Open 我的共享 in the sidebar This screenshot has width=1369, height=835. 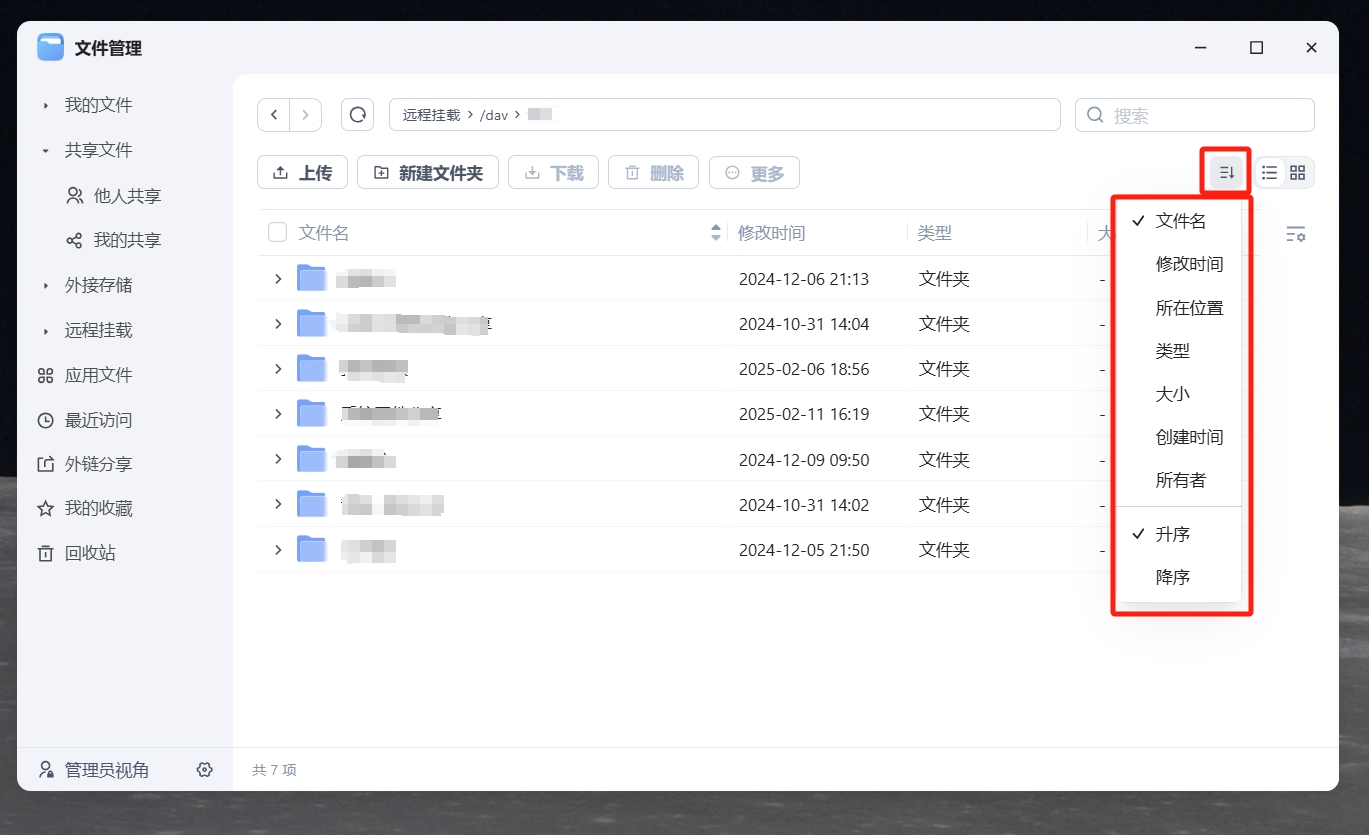[x=125, y=240]
